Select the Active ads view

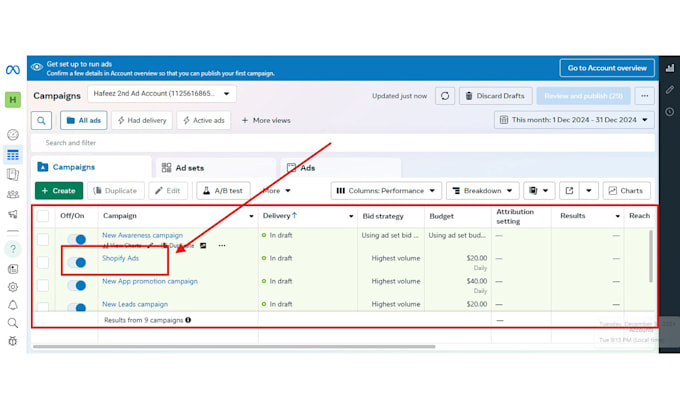(203, 121)
